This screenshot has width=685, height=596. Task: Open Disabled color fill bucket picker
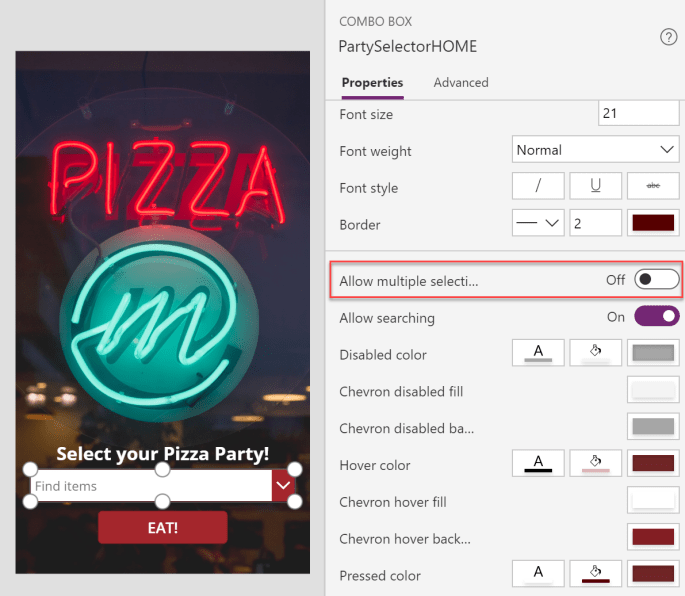pos(595,353)
